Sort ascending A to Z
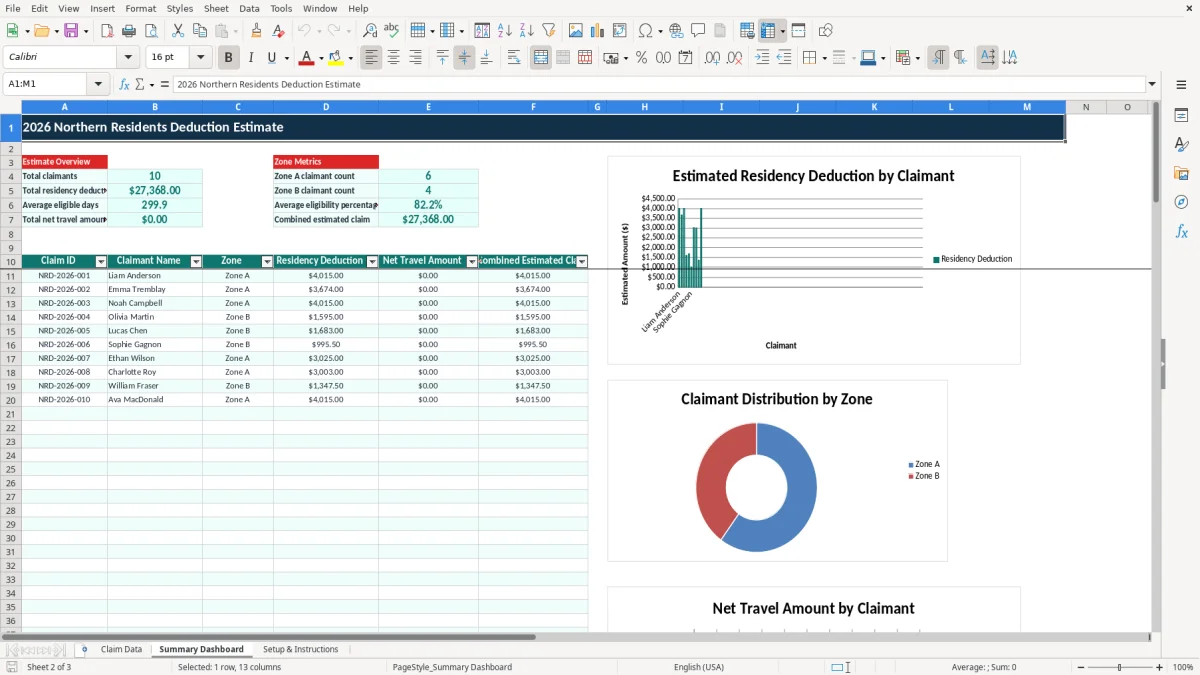 pos(505,31)
